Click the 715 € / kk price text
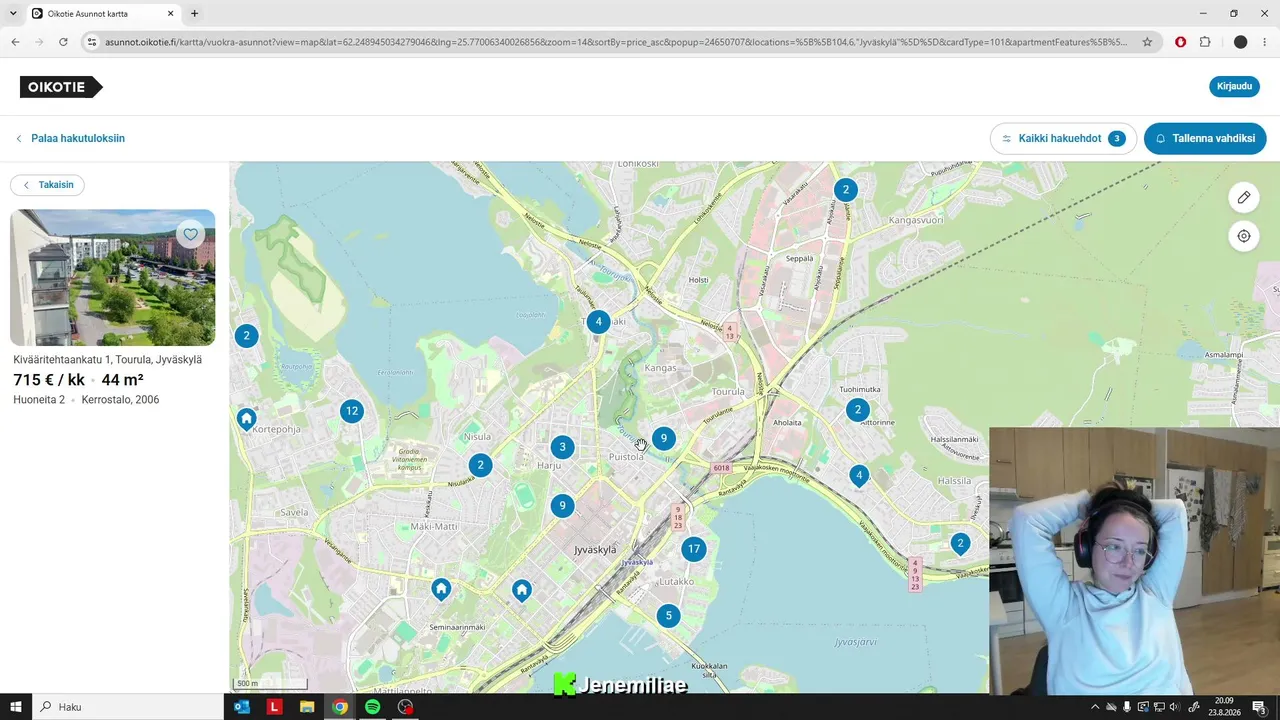 pyautogui.click(x=49, y=380)
